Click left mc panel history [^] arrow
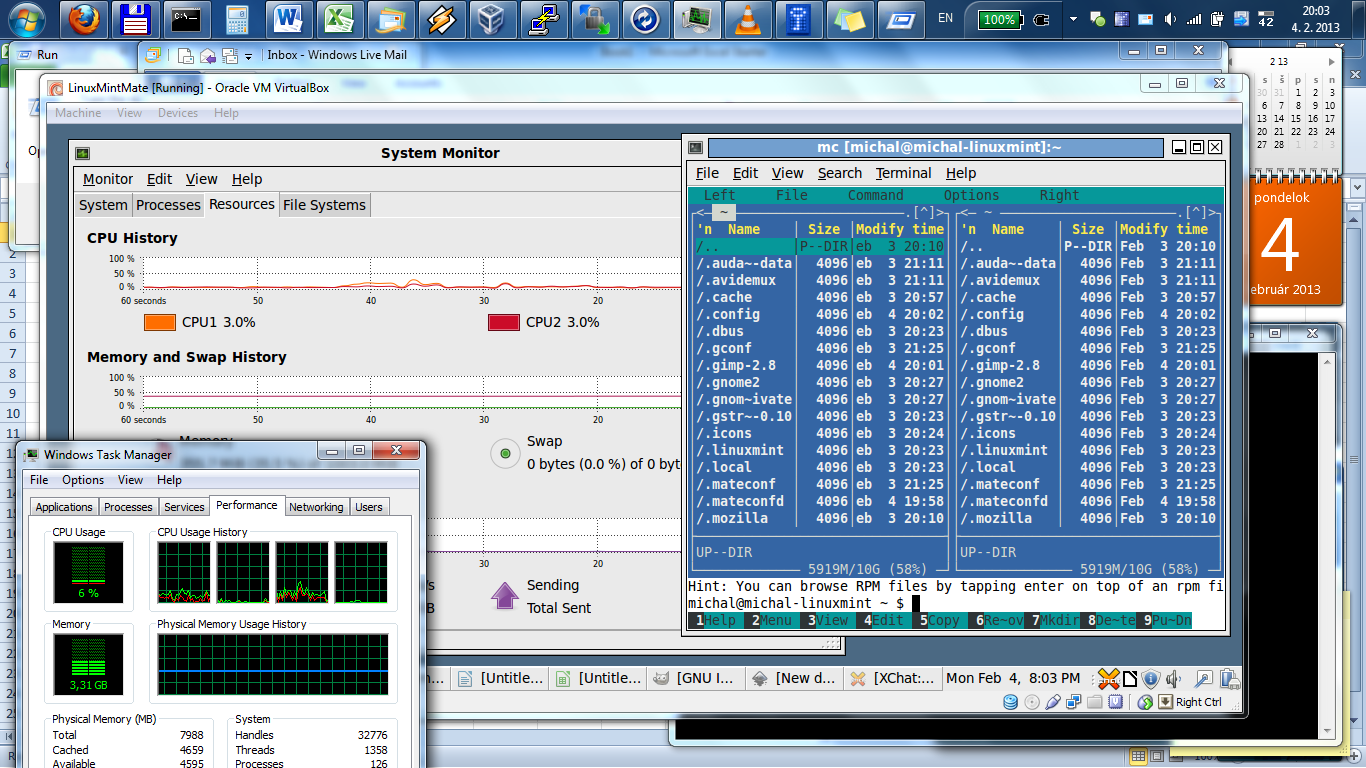 (925, 212)
